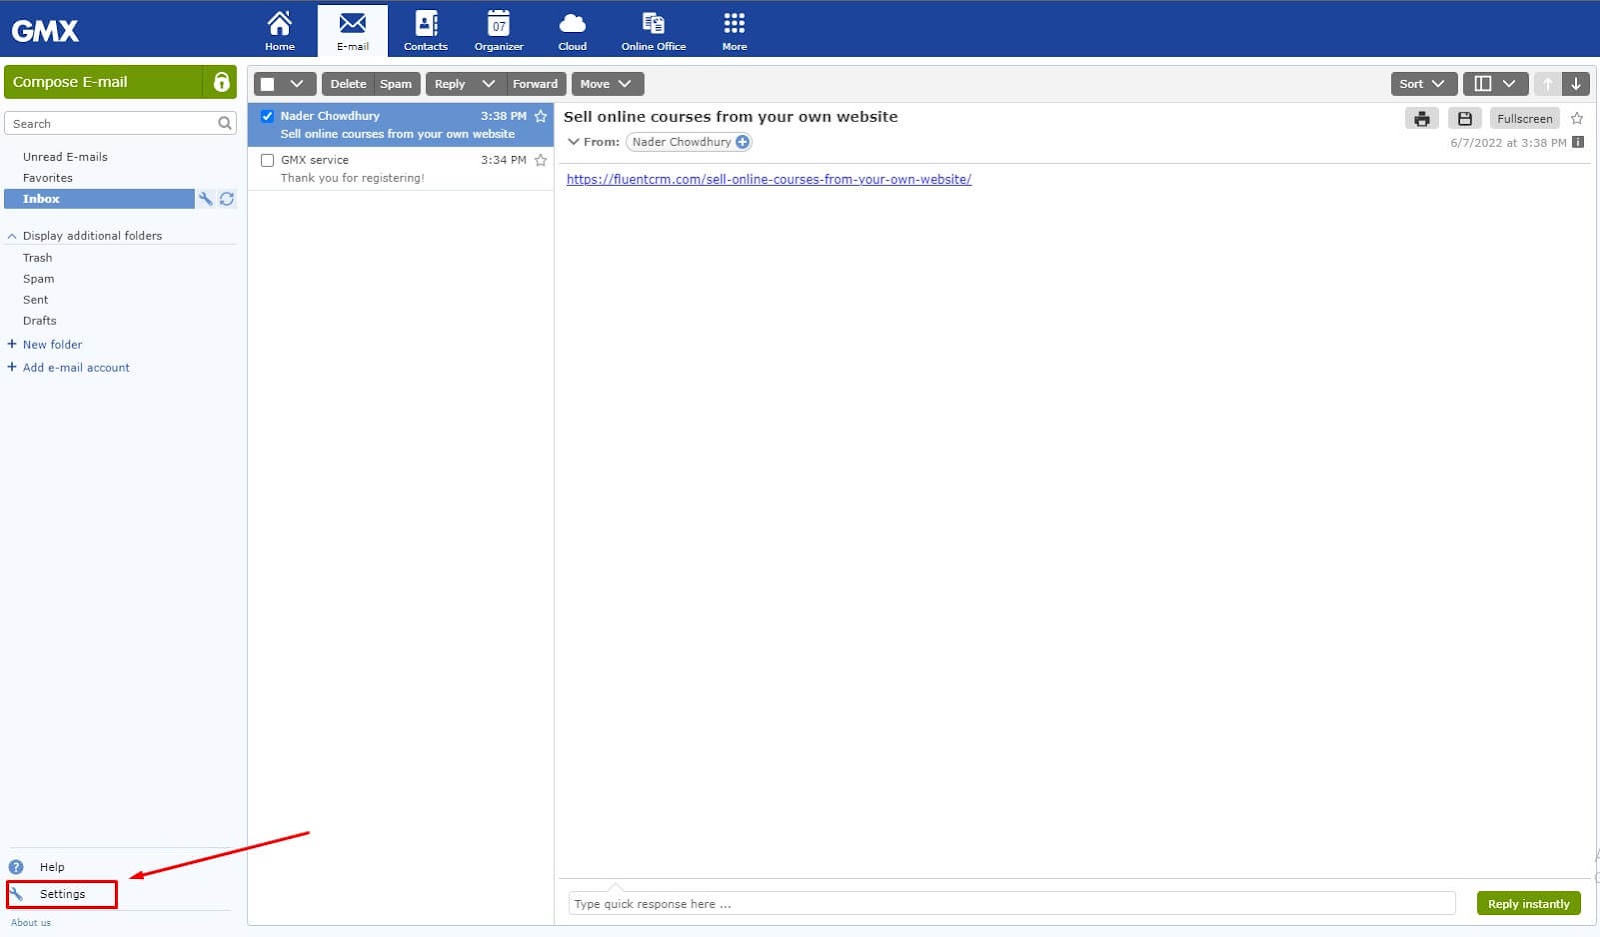The height and width of the screenshot is (937, 1600).
Task: Open the fluentcrm.com course link
Action: (x=769, y=180)
